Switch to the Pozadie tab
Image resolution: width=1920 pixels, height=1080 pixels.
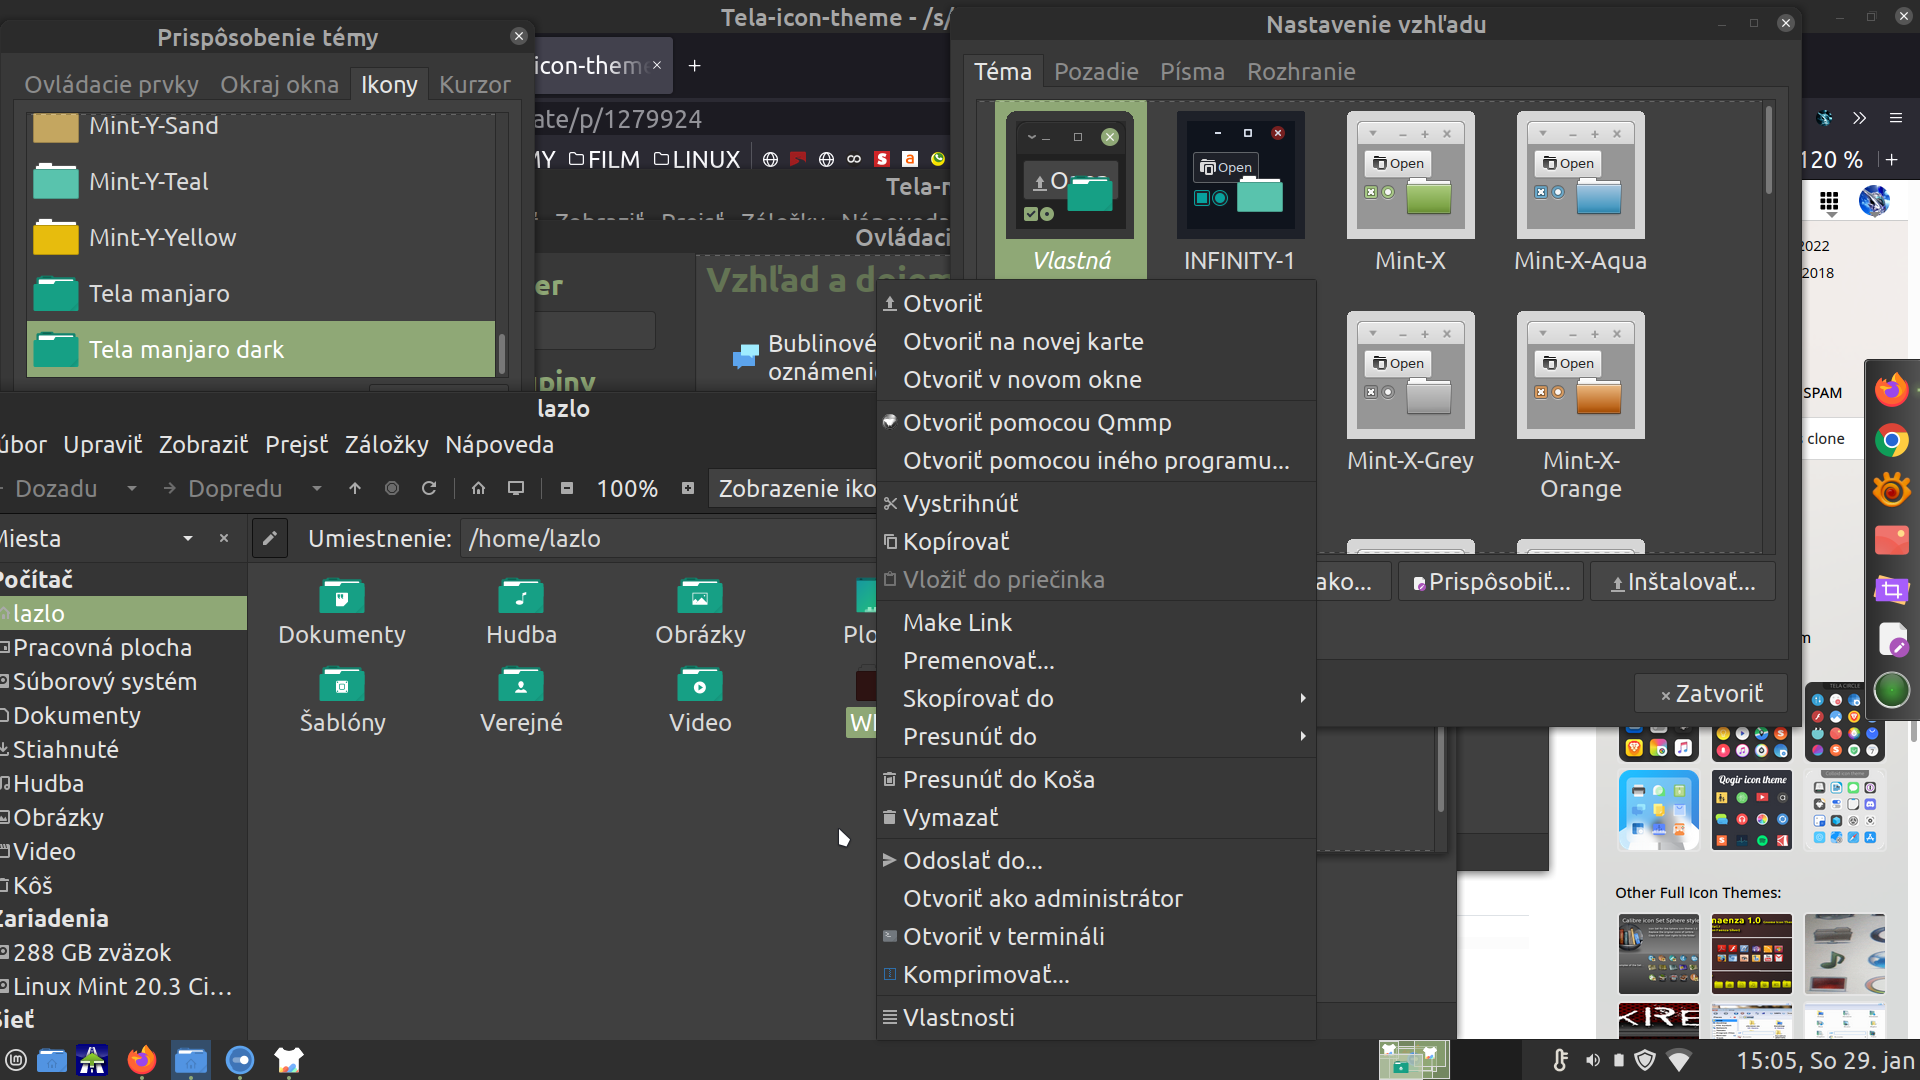pos(1096,72)
